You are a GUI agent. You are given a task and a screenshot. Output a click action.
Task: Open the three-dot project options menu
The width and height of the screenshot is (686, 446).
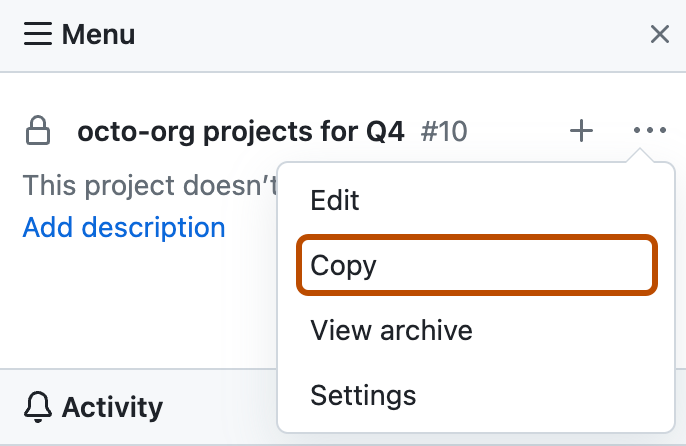[650, 130]
